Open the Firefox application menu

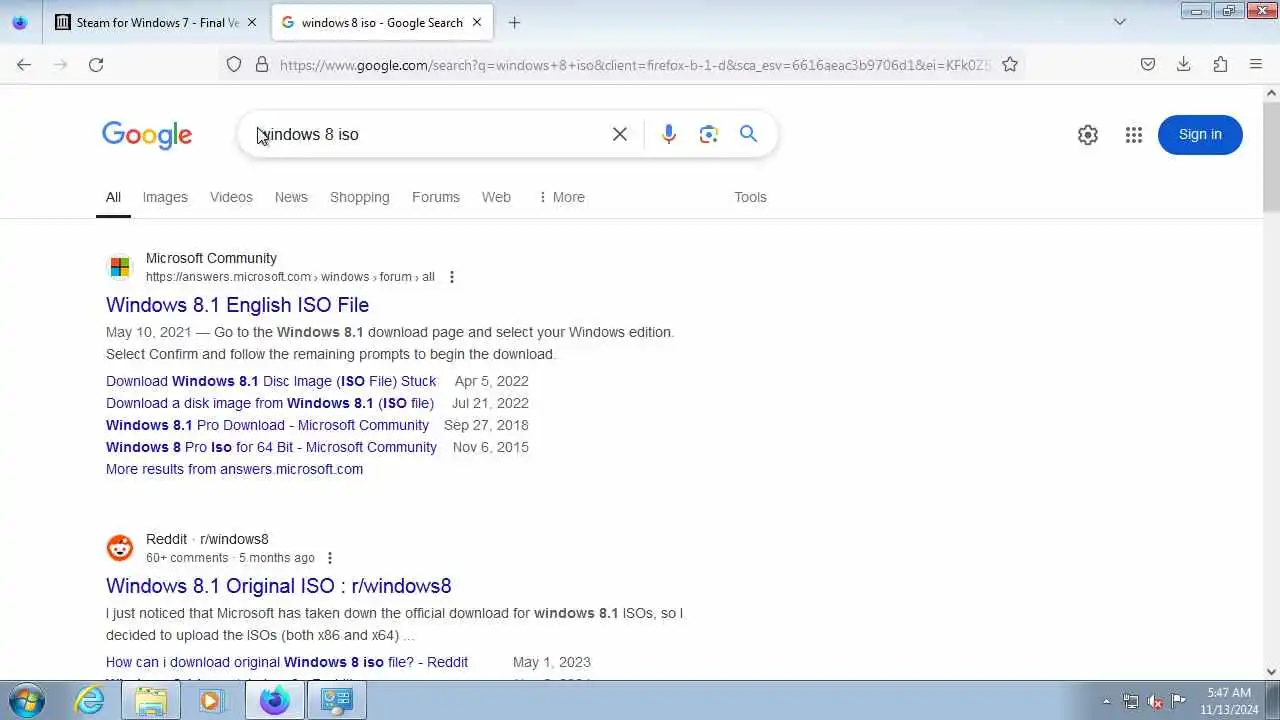[x=1256, y=65]
